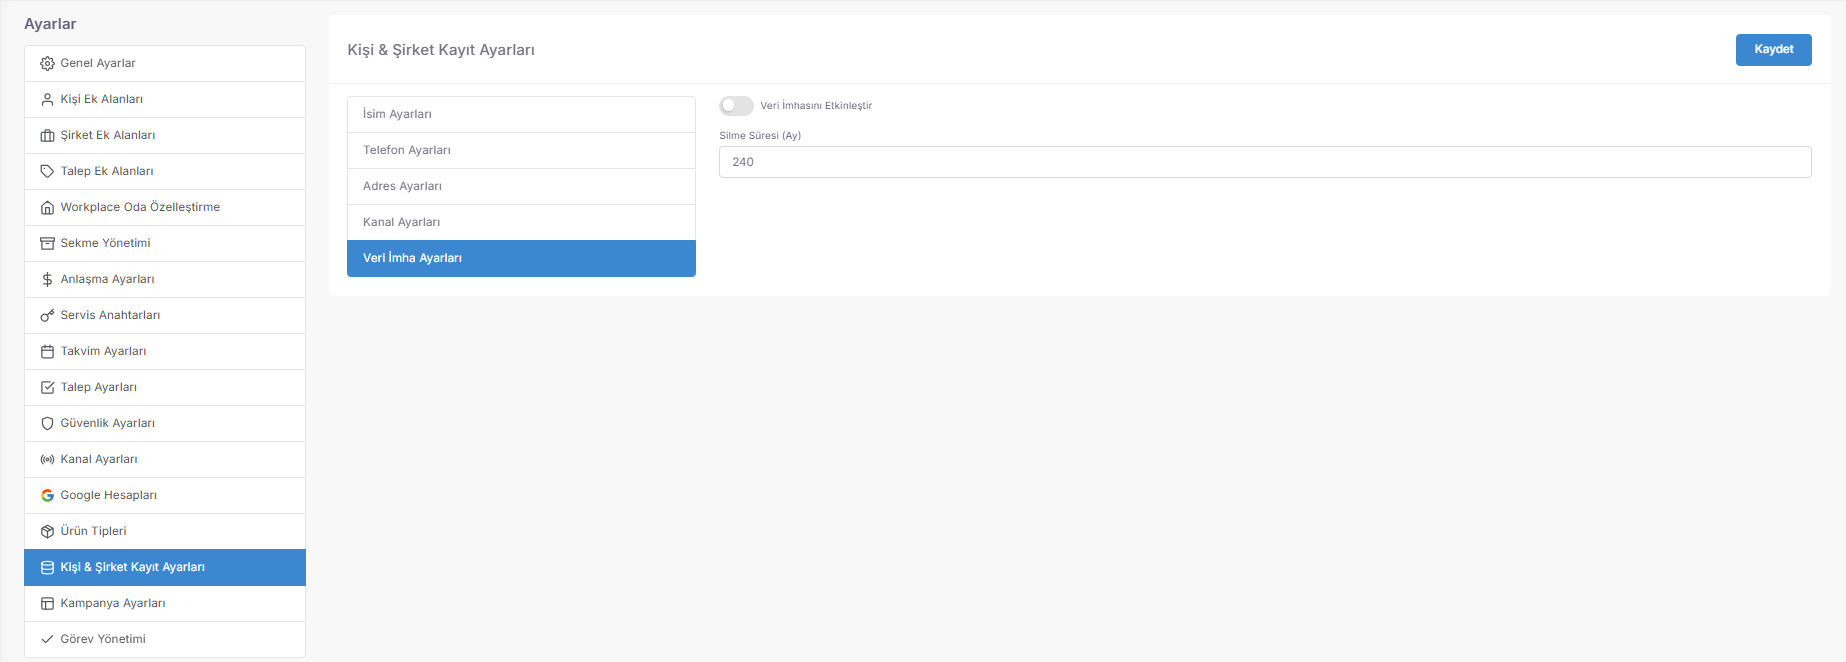Open Anlaşma Ayarları settings

tap(165, 279)
